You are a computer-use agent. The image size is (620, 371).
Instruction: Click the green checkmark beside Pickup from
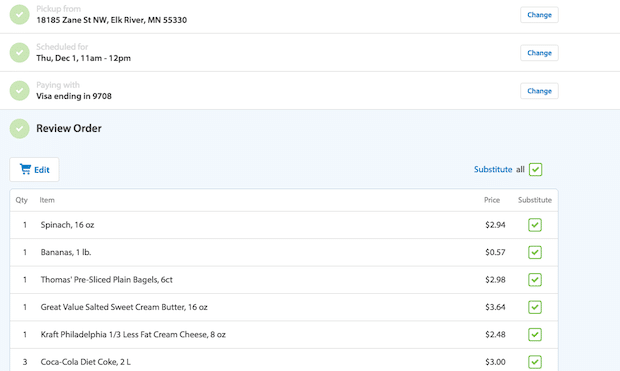coord(19,15)
